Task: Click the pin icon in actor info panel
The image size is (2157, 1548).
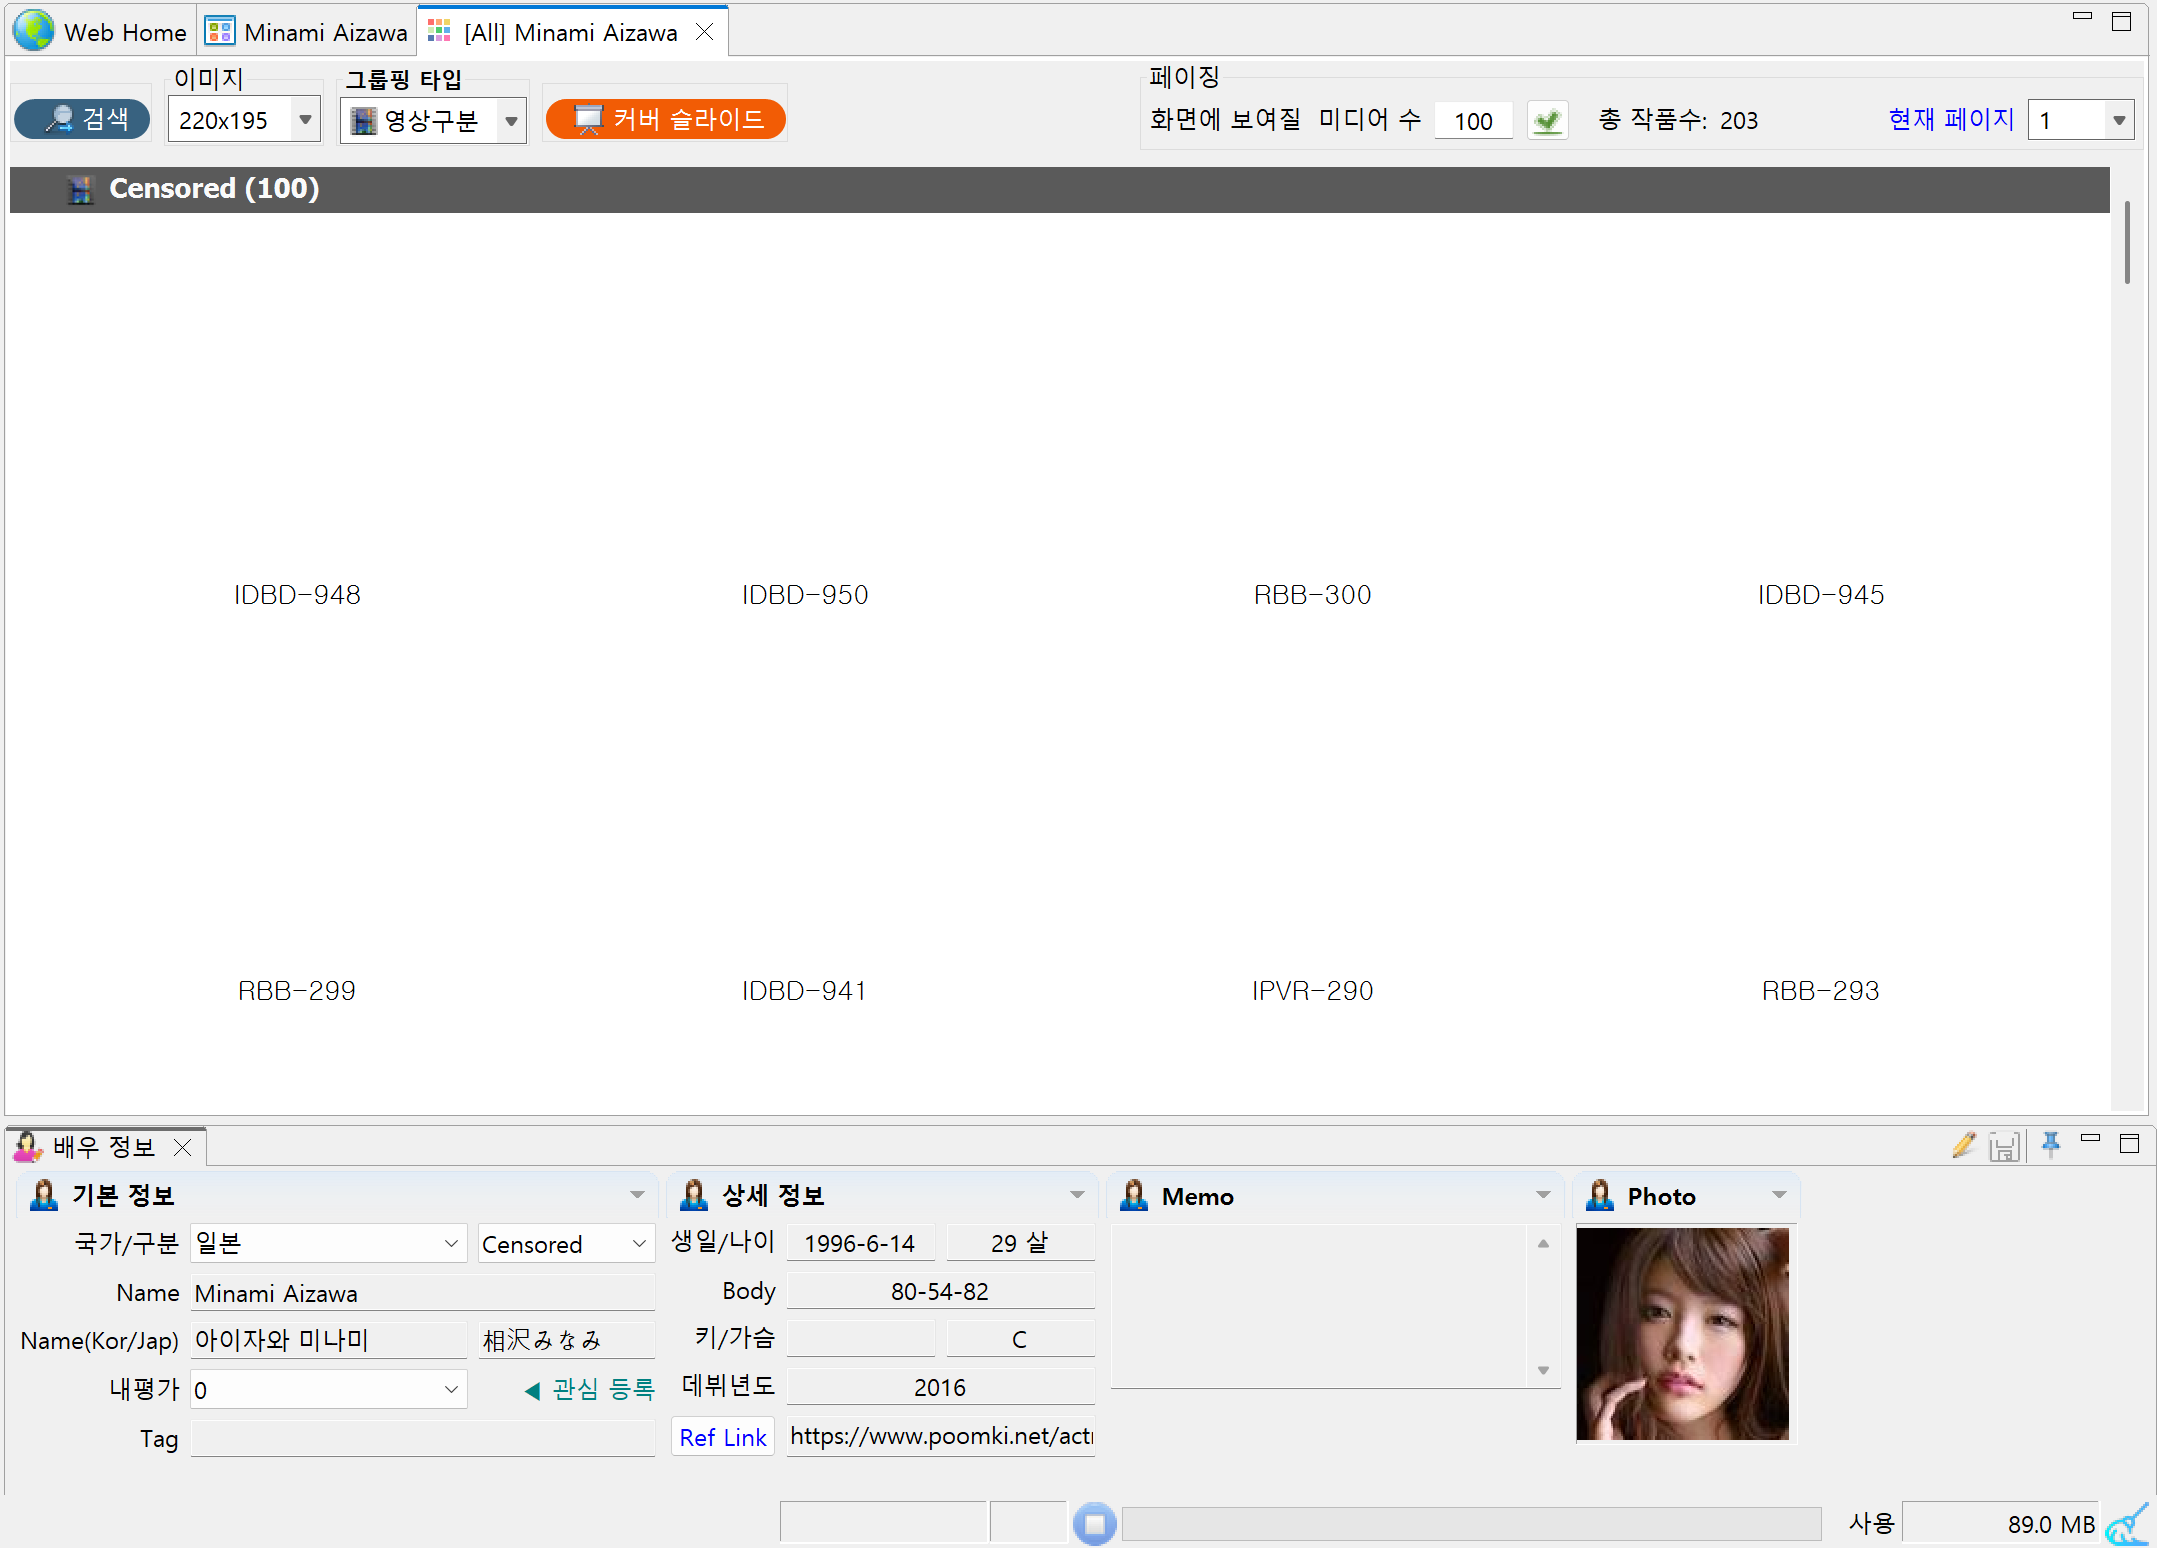Action: tap(2050, 1145)
